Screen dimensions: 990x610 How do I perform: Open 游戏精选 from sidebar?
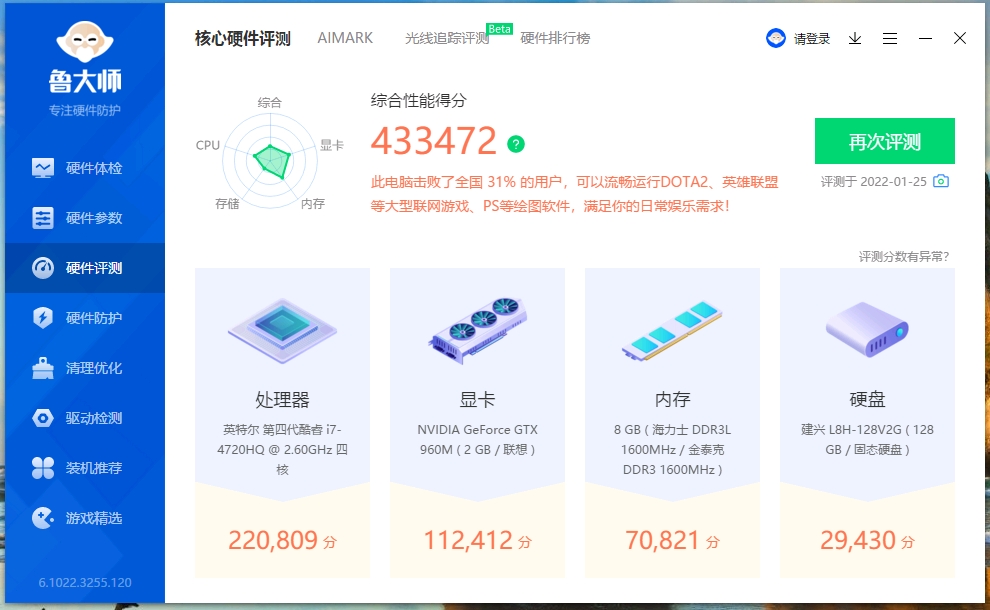(85, 518)
